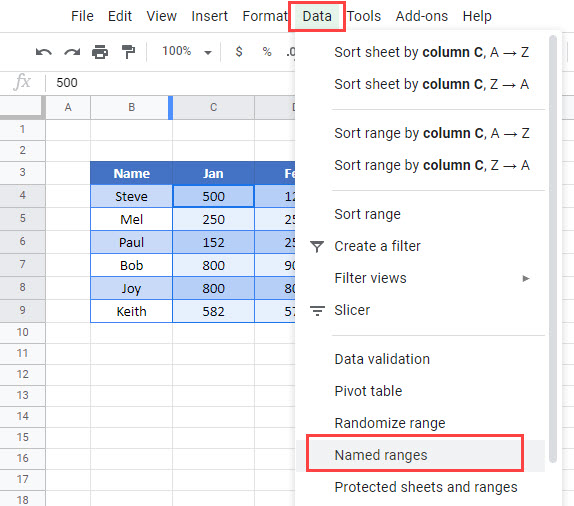Viewport: 574px width, 506px height.
Task: Click the Name header cell
Action: 131,173
